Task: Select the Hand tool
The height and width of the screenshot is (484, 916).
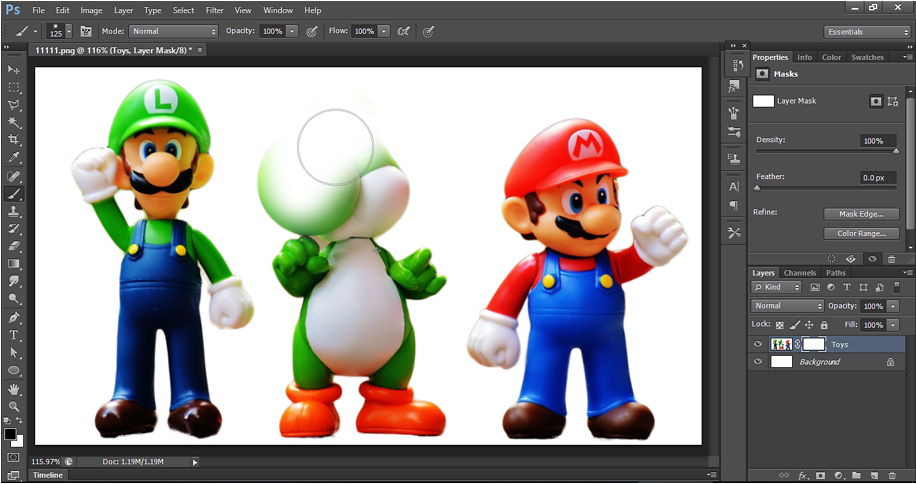Action: point(13,389)
